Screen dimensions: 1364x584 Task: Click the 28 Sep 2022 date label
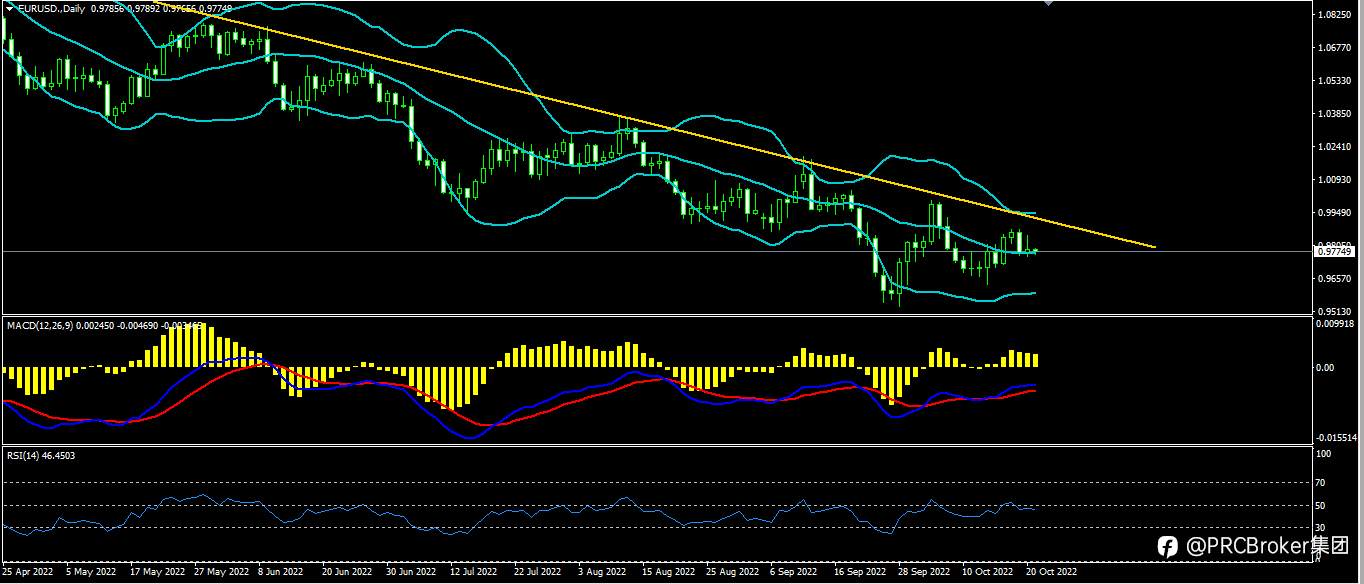[x=924, y=573]
